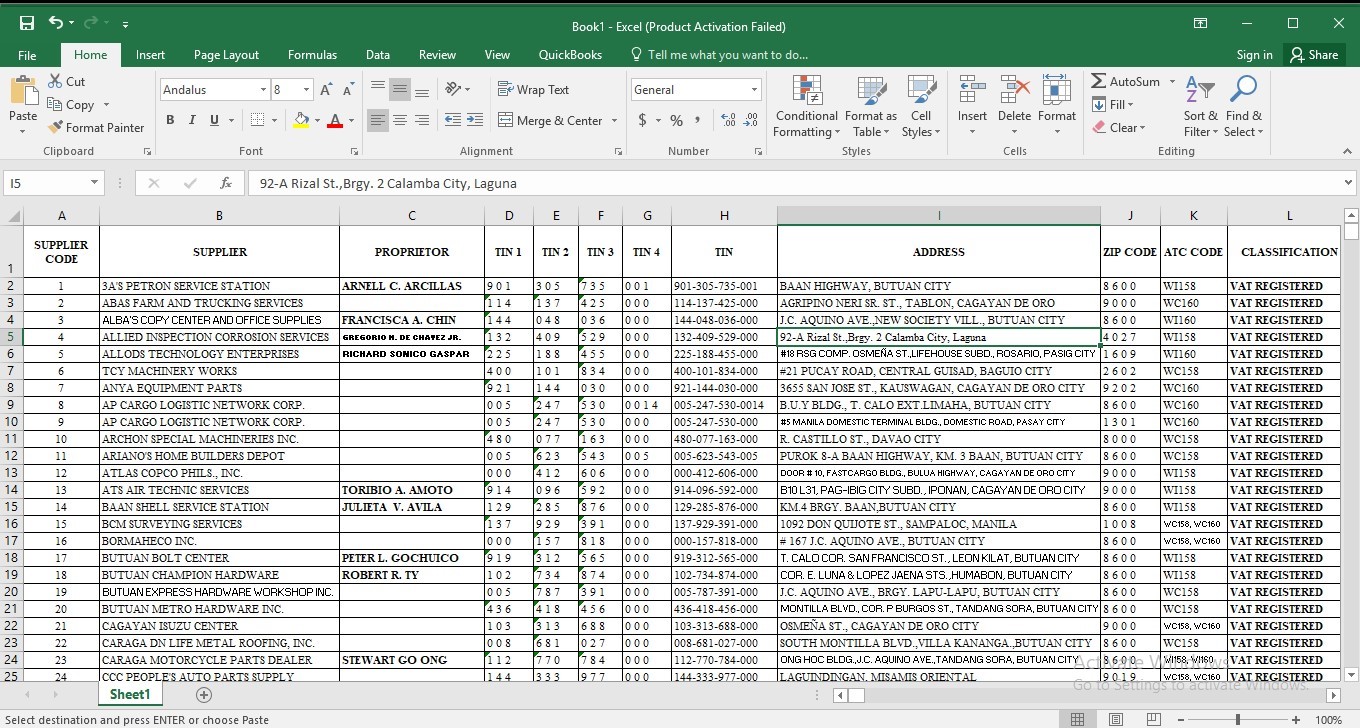Open Conditional Formatting menu
1360x728 pixels.
(806, 106)
